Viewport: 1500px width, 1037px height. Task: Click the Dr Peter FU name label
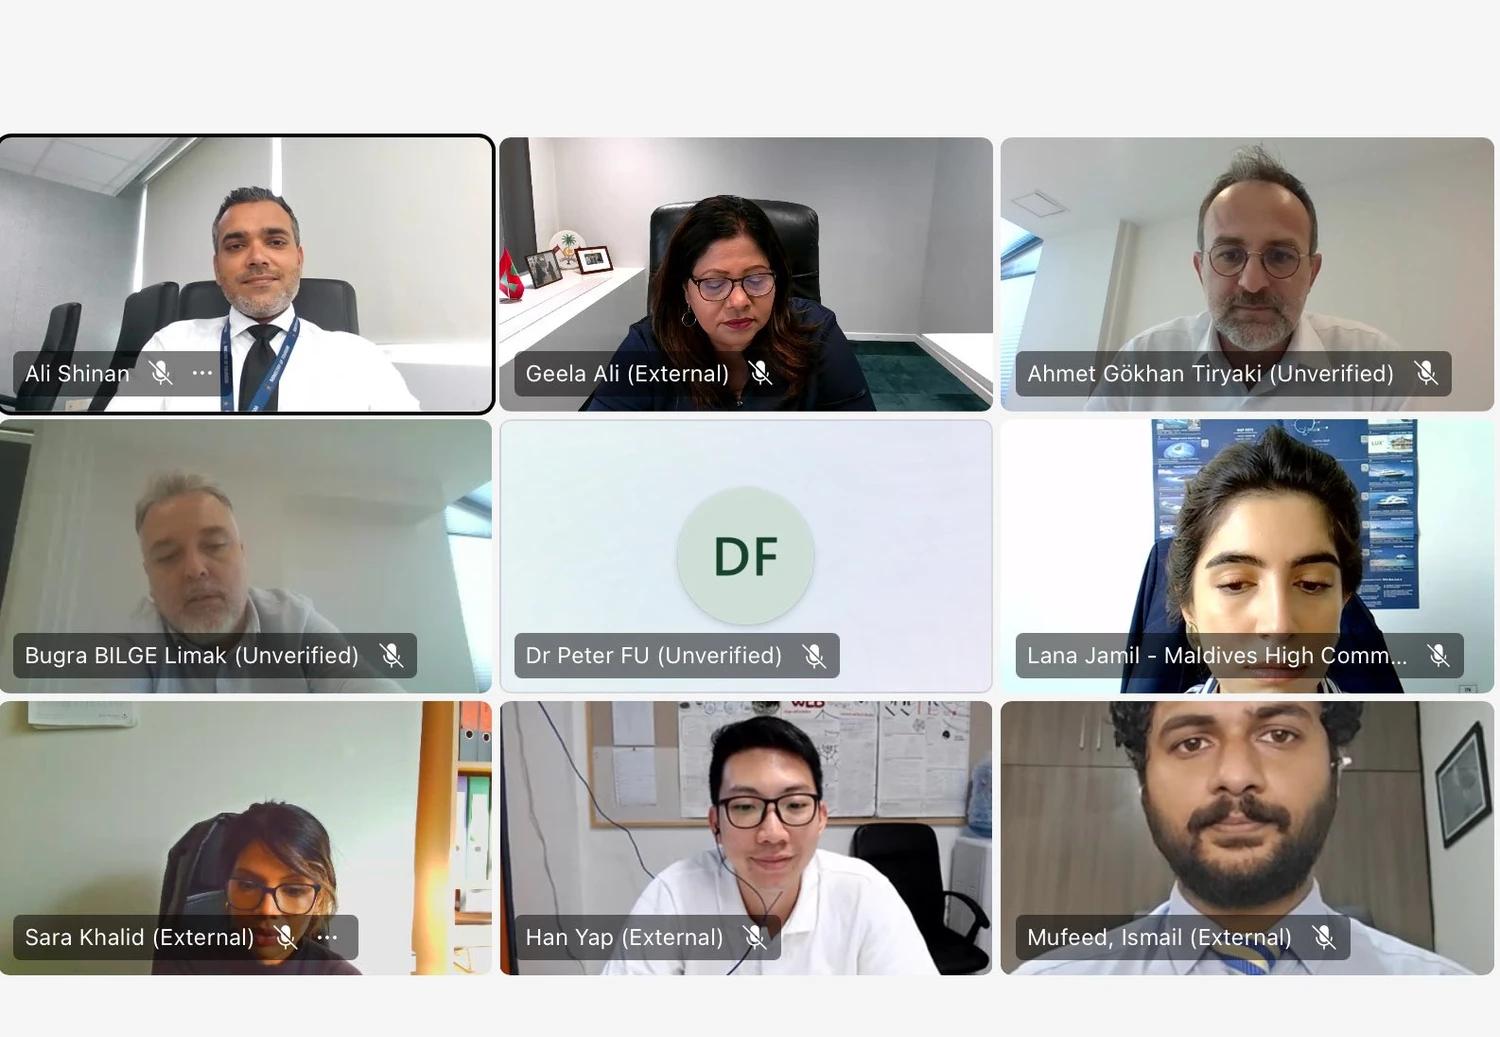click(654, 655)
